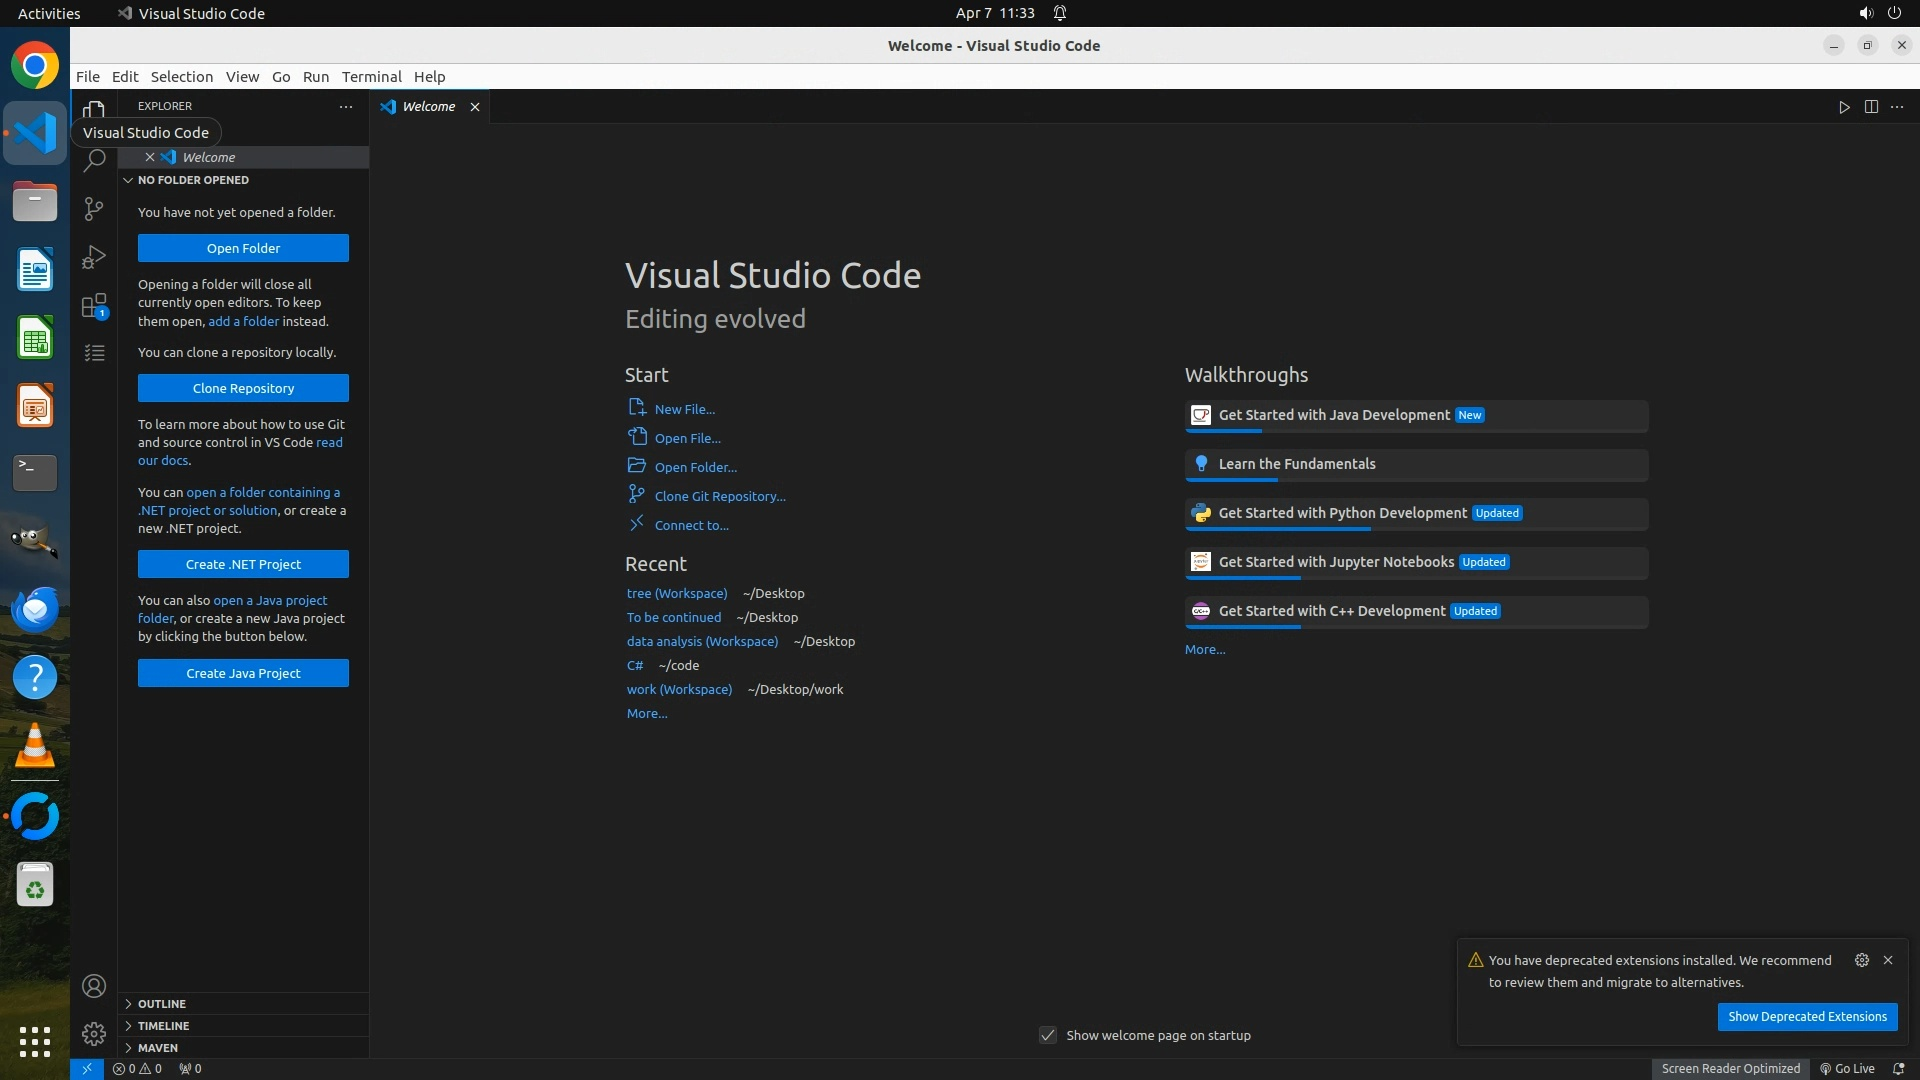Click Go Live in status bar
1920x1080 pixels.
[1847, 1069]
